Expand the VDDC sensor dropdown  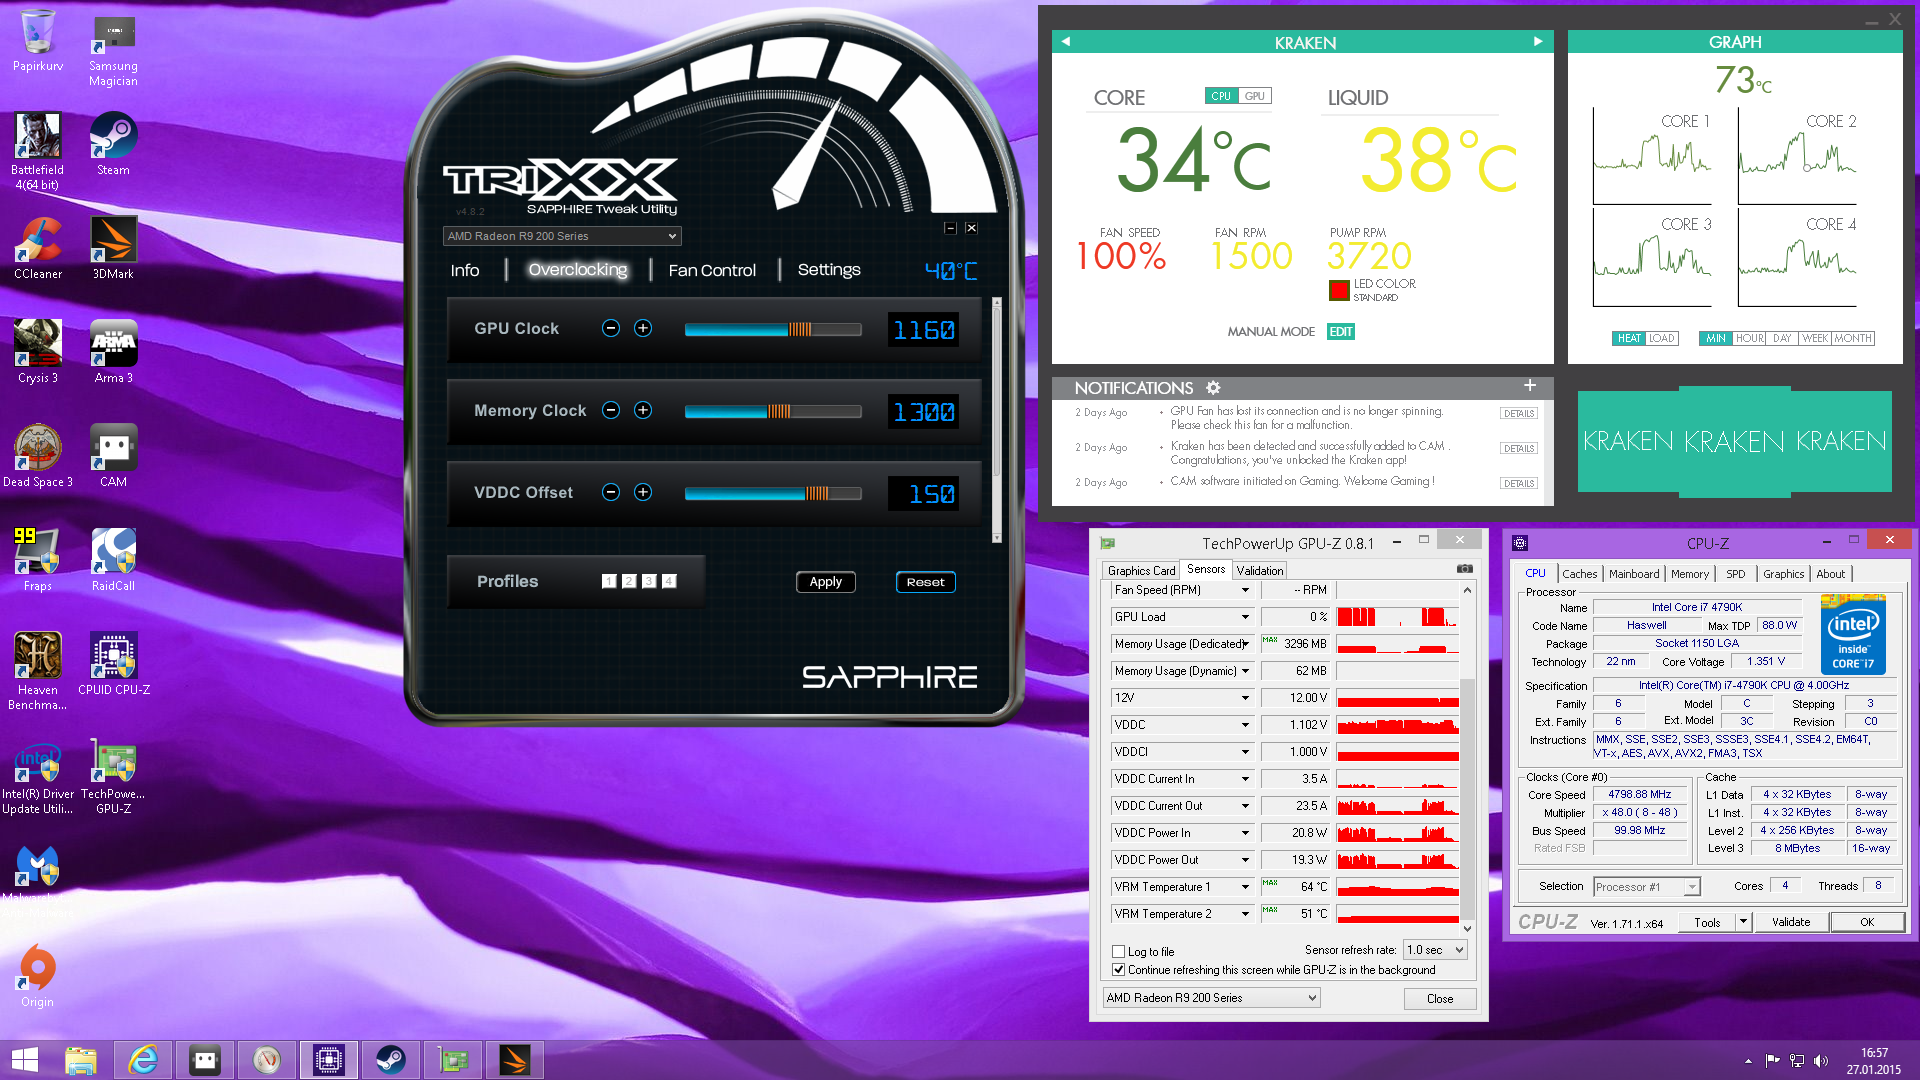(x=1245, y=725)
